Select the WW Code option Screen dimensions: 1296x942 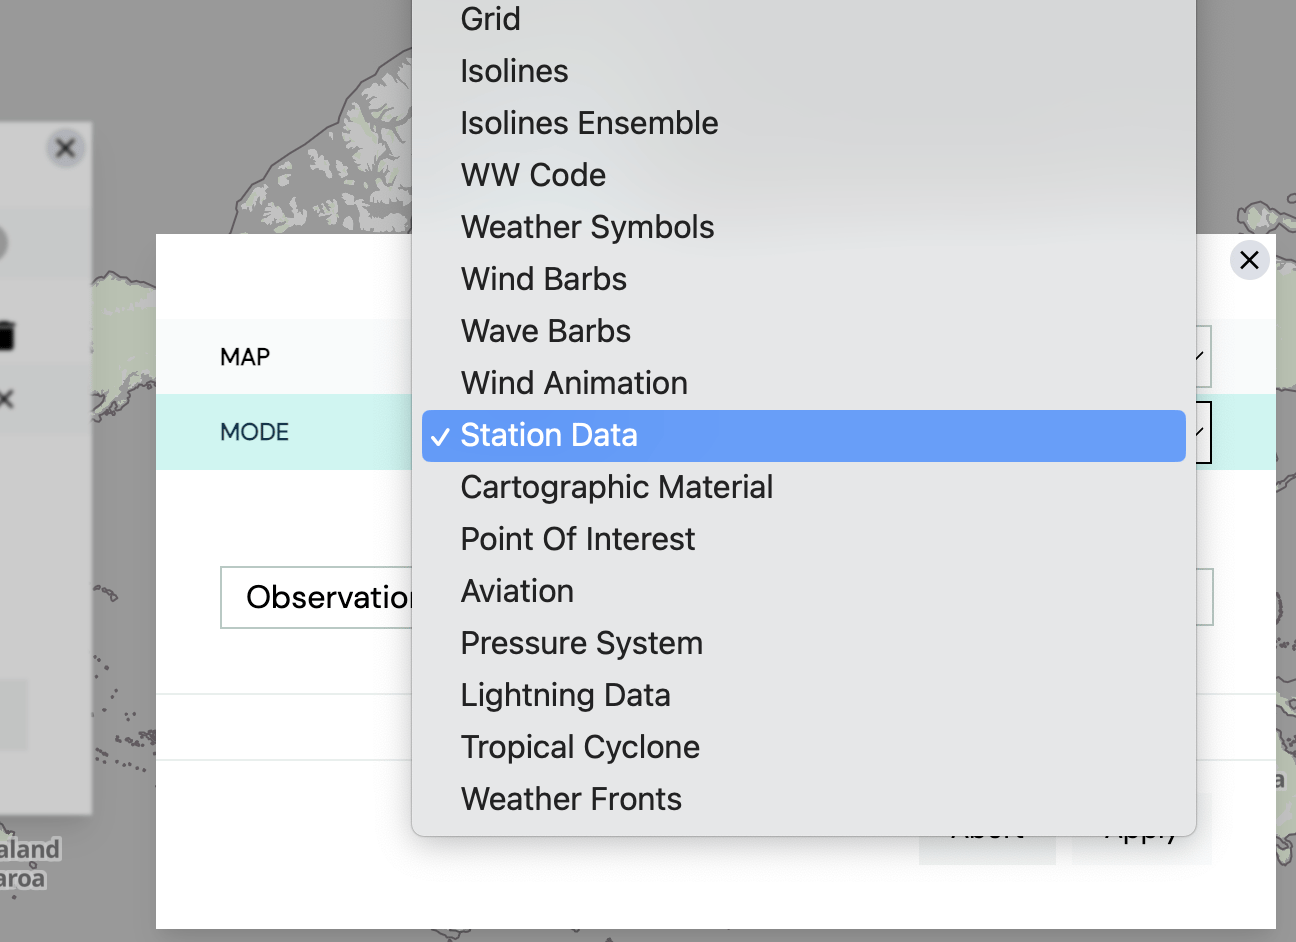pos(533,175)
